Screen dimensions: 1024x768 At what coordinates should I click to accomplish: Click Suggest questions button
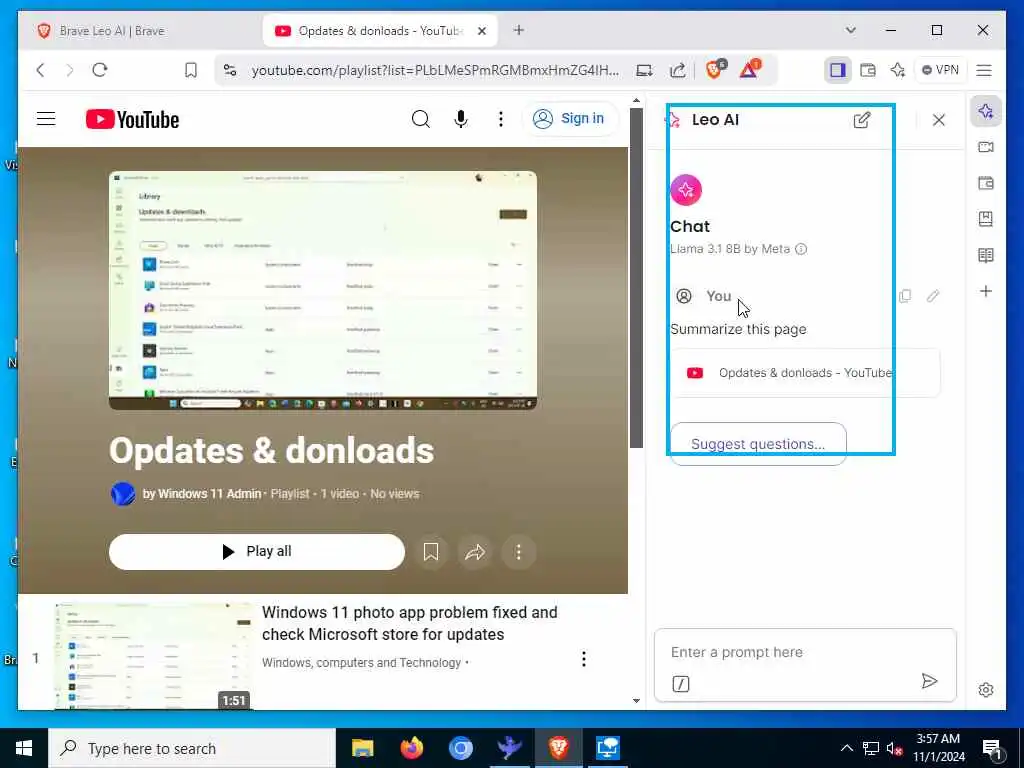pyautogui.click(x=758, y=444)
